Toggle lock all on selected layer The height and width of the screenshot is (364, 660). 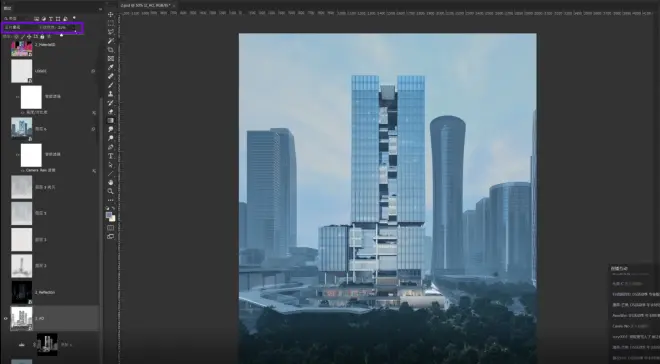click(42, 37)
